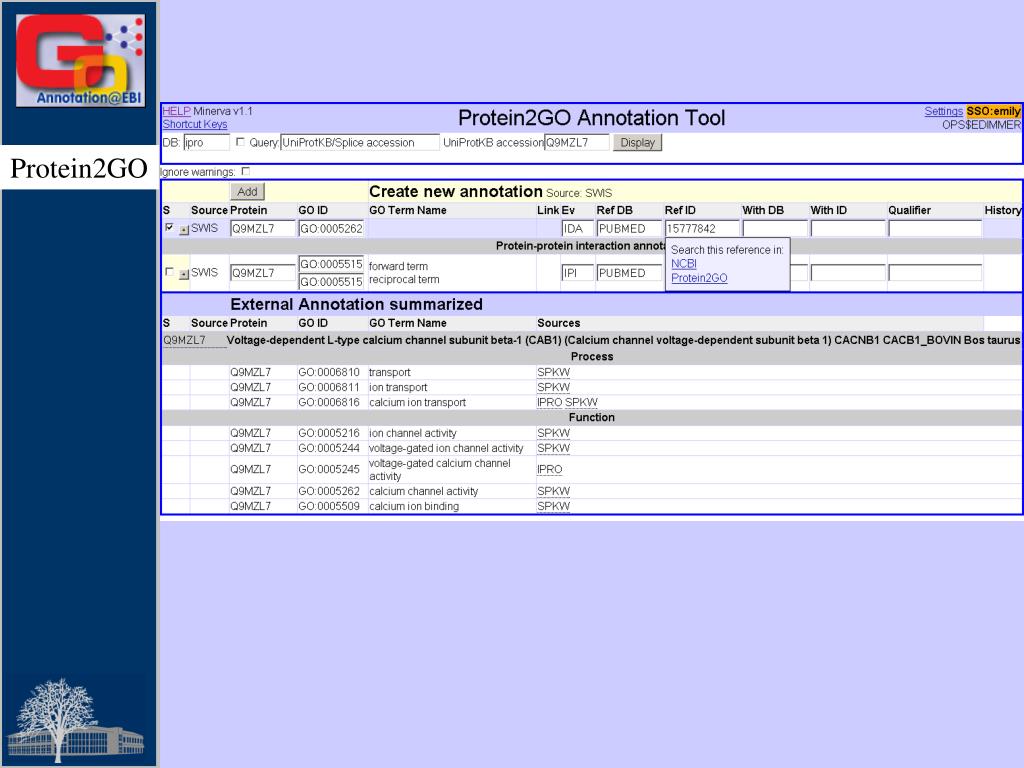Click the UniProtKB accession field
Screen dimensions: 1024x768
pyautogui.click(x=577, y=142)
